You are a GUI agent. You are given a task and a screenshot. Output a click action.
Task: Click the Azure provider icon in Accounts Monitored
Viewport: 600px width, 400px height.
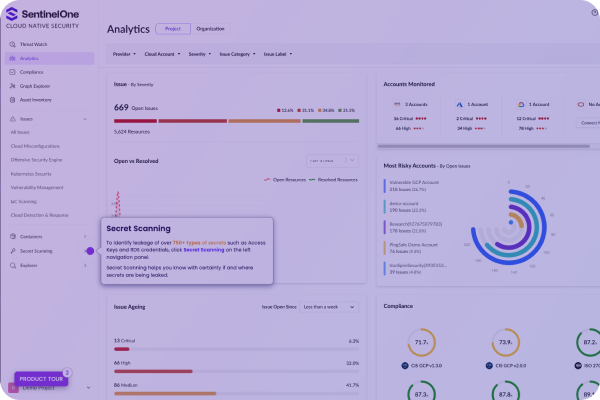click(458, 104)
